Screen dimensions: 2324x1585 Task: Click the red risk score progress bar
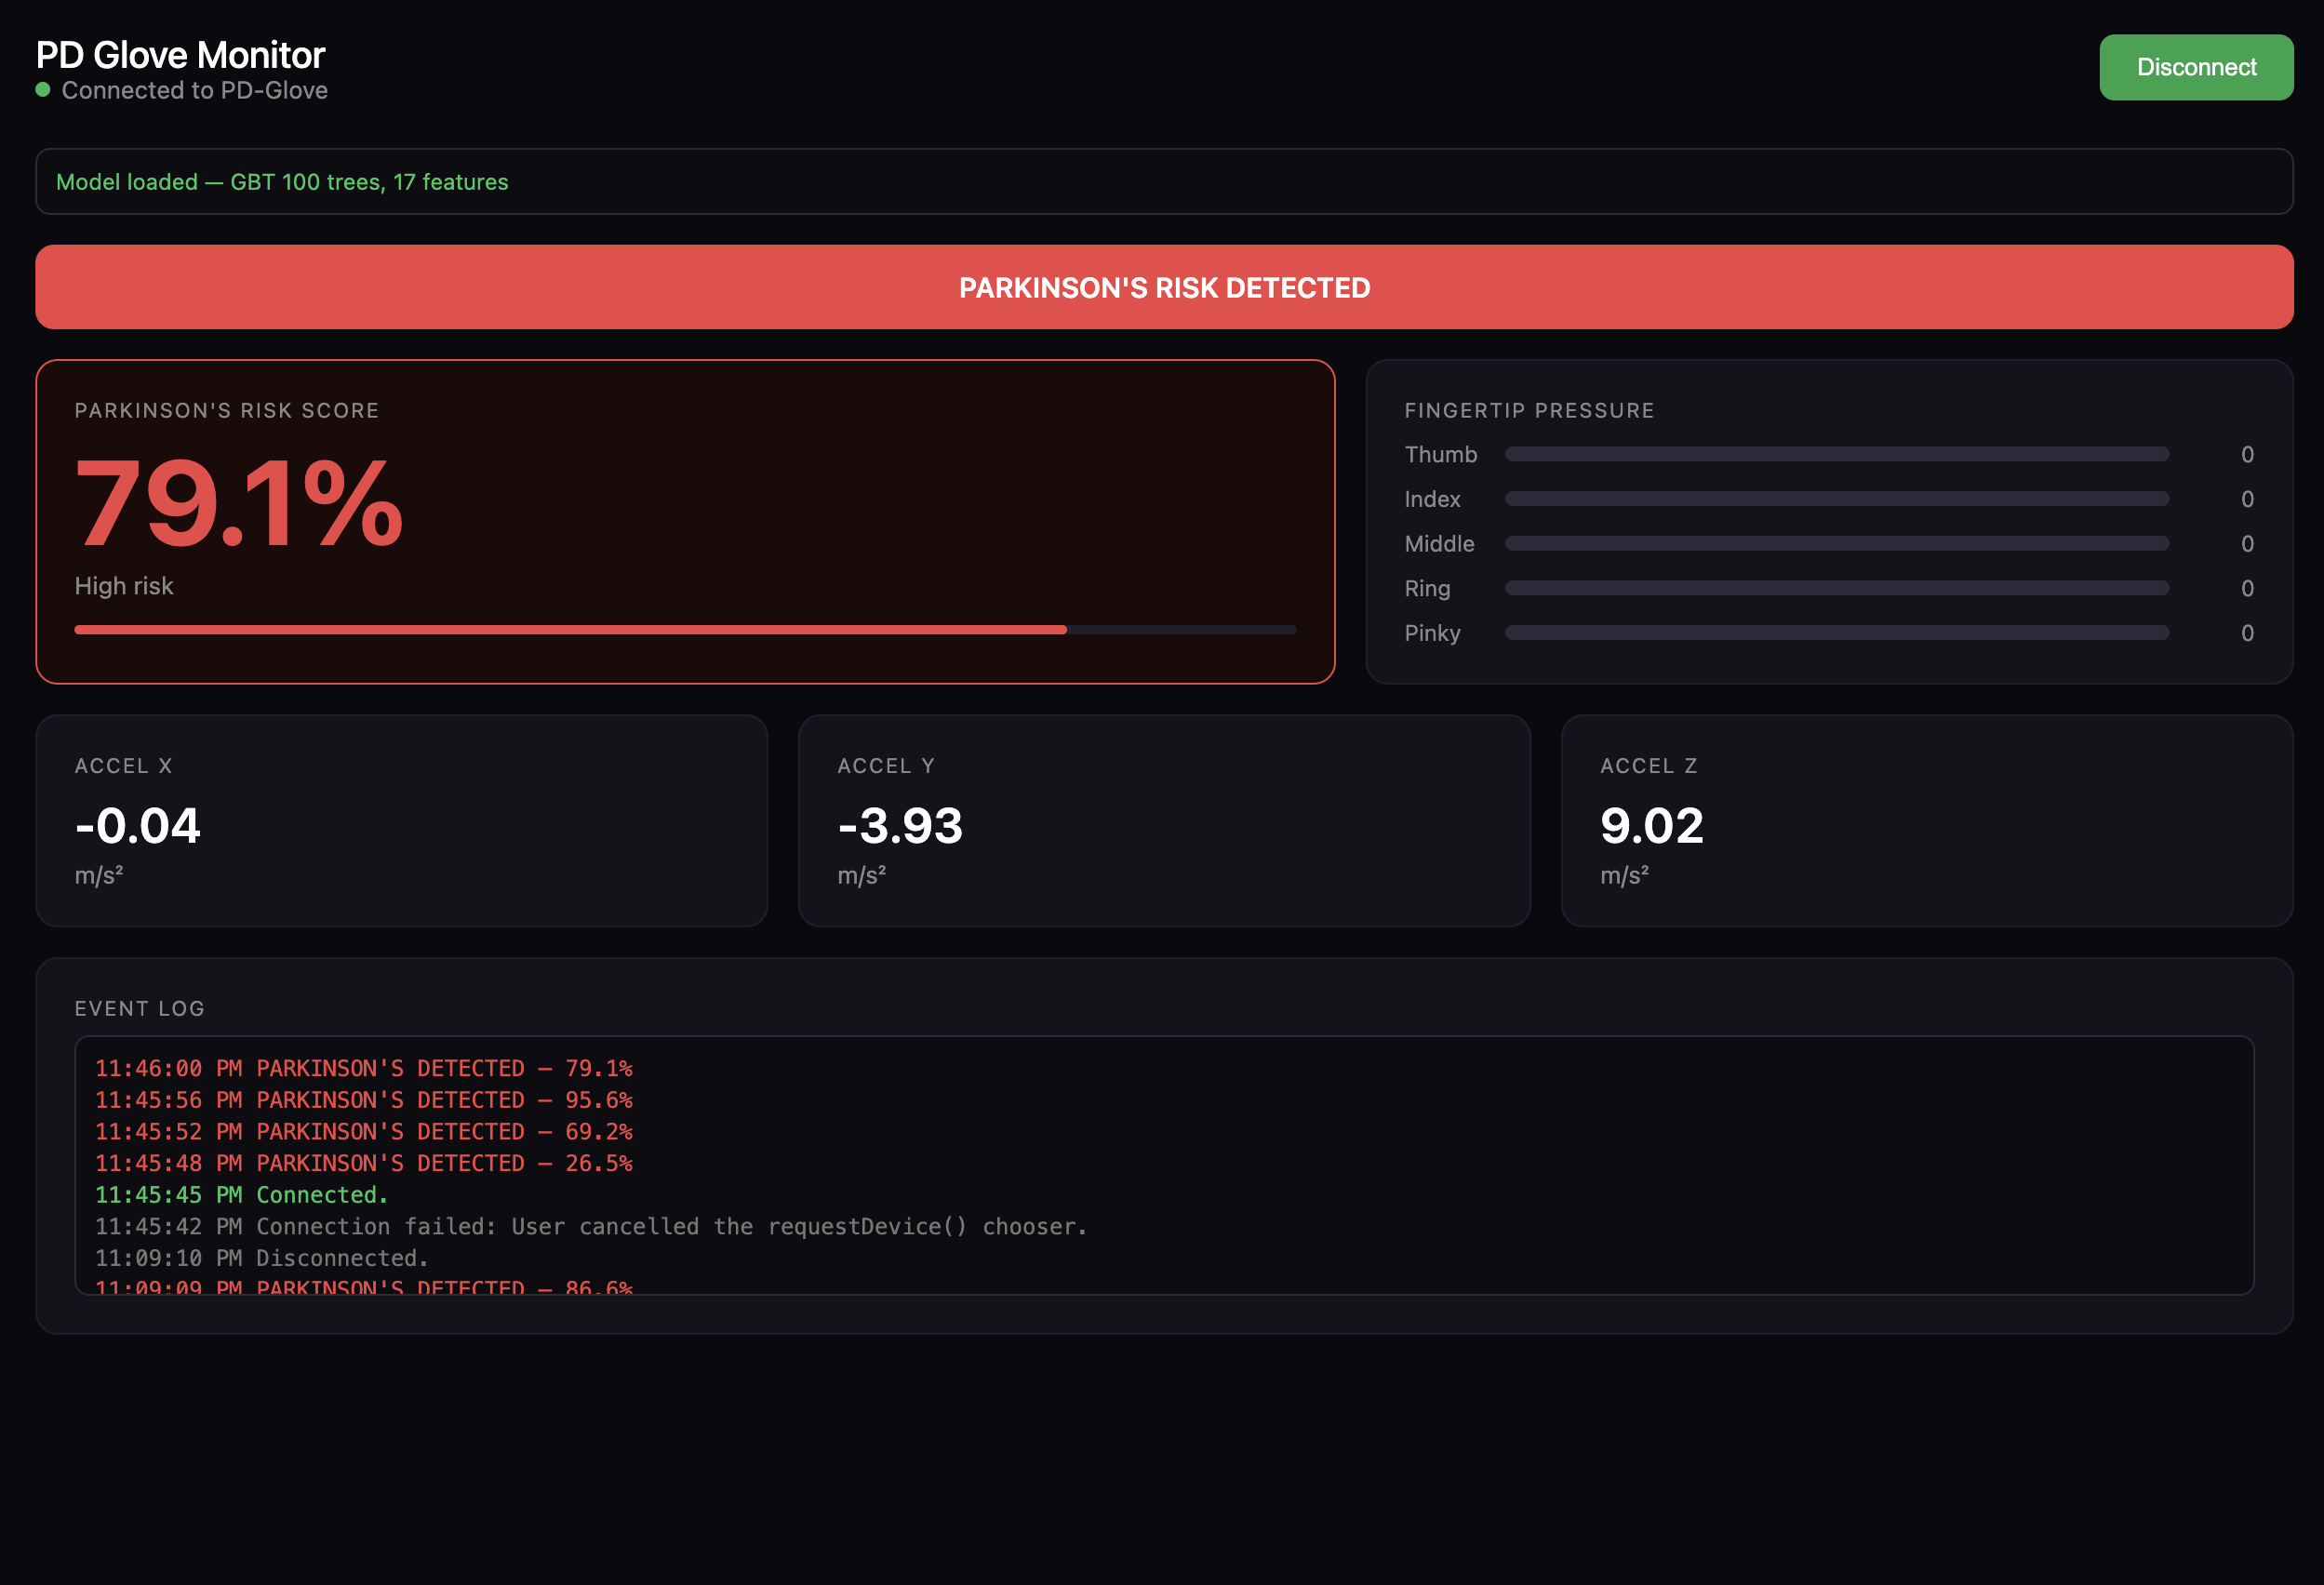tap(570, 630)
